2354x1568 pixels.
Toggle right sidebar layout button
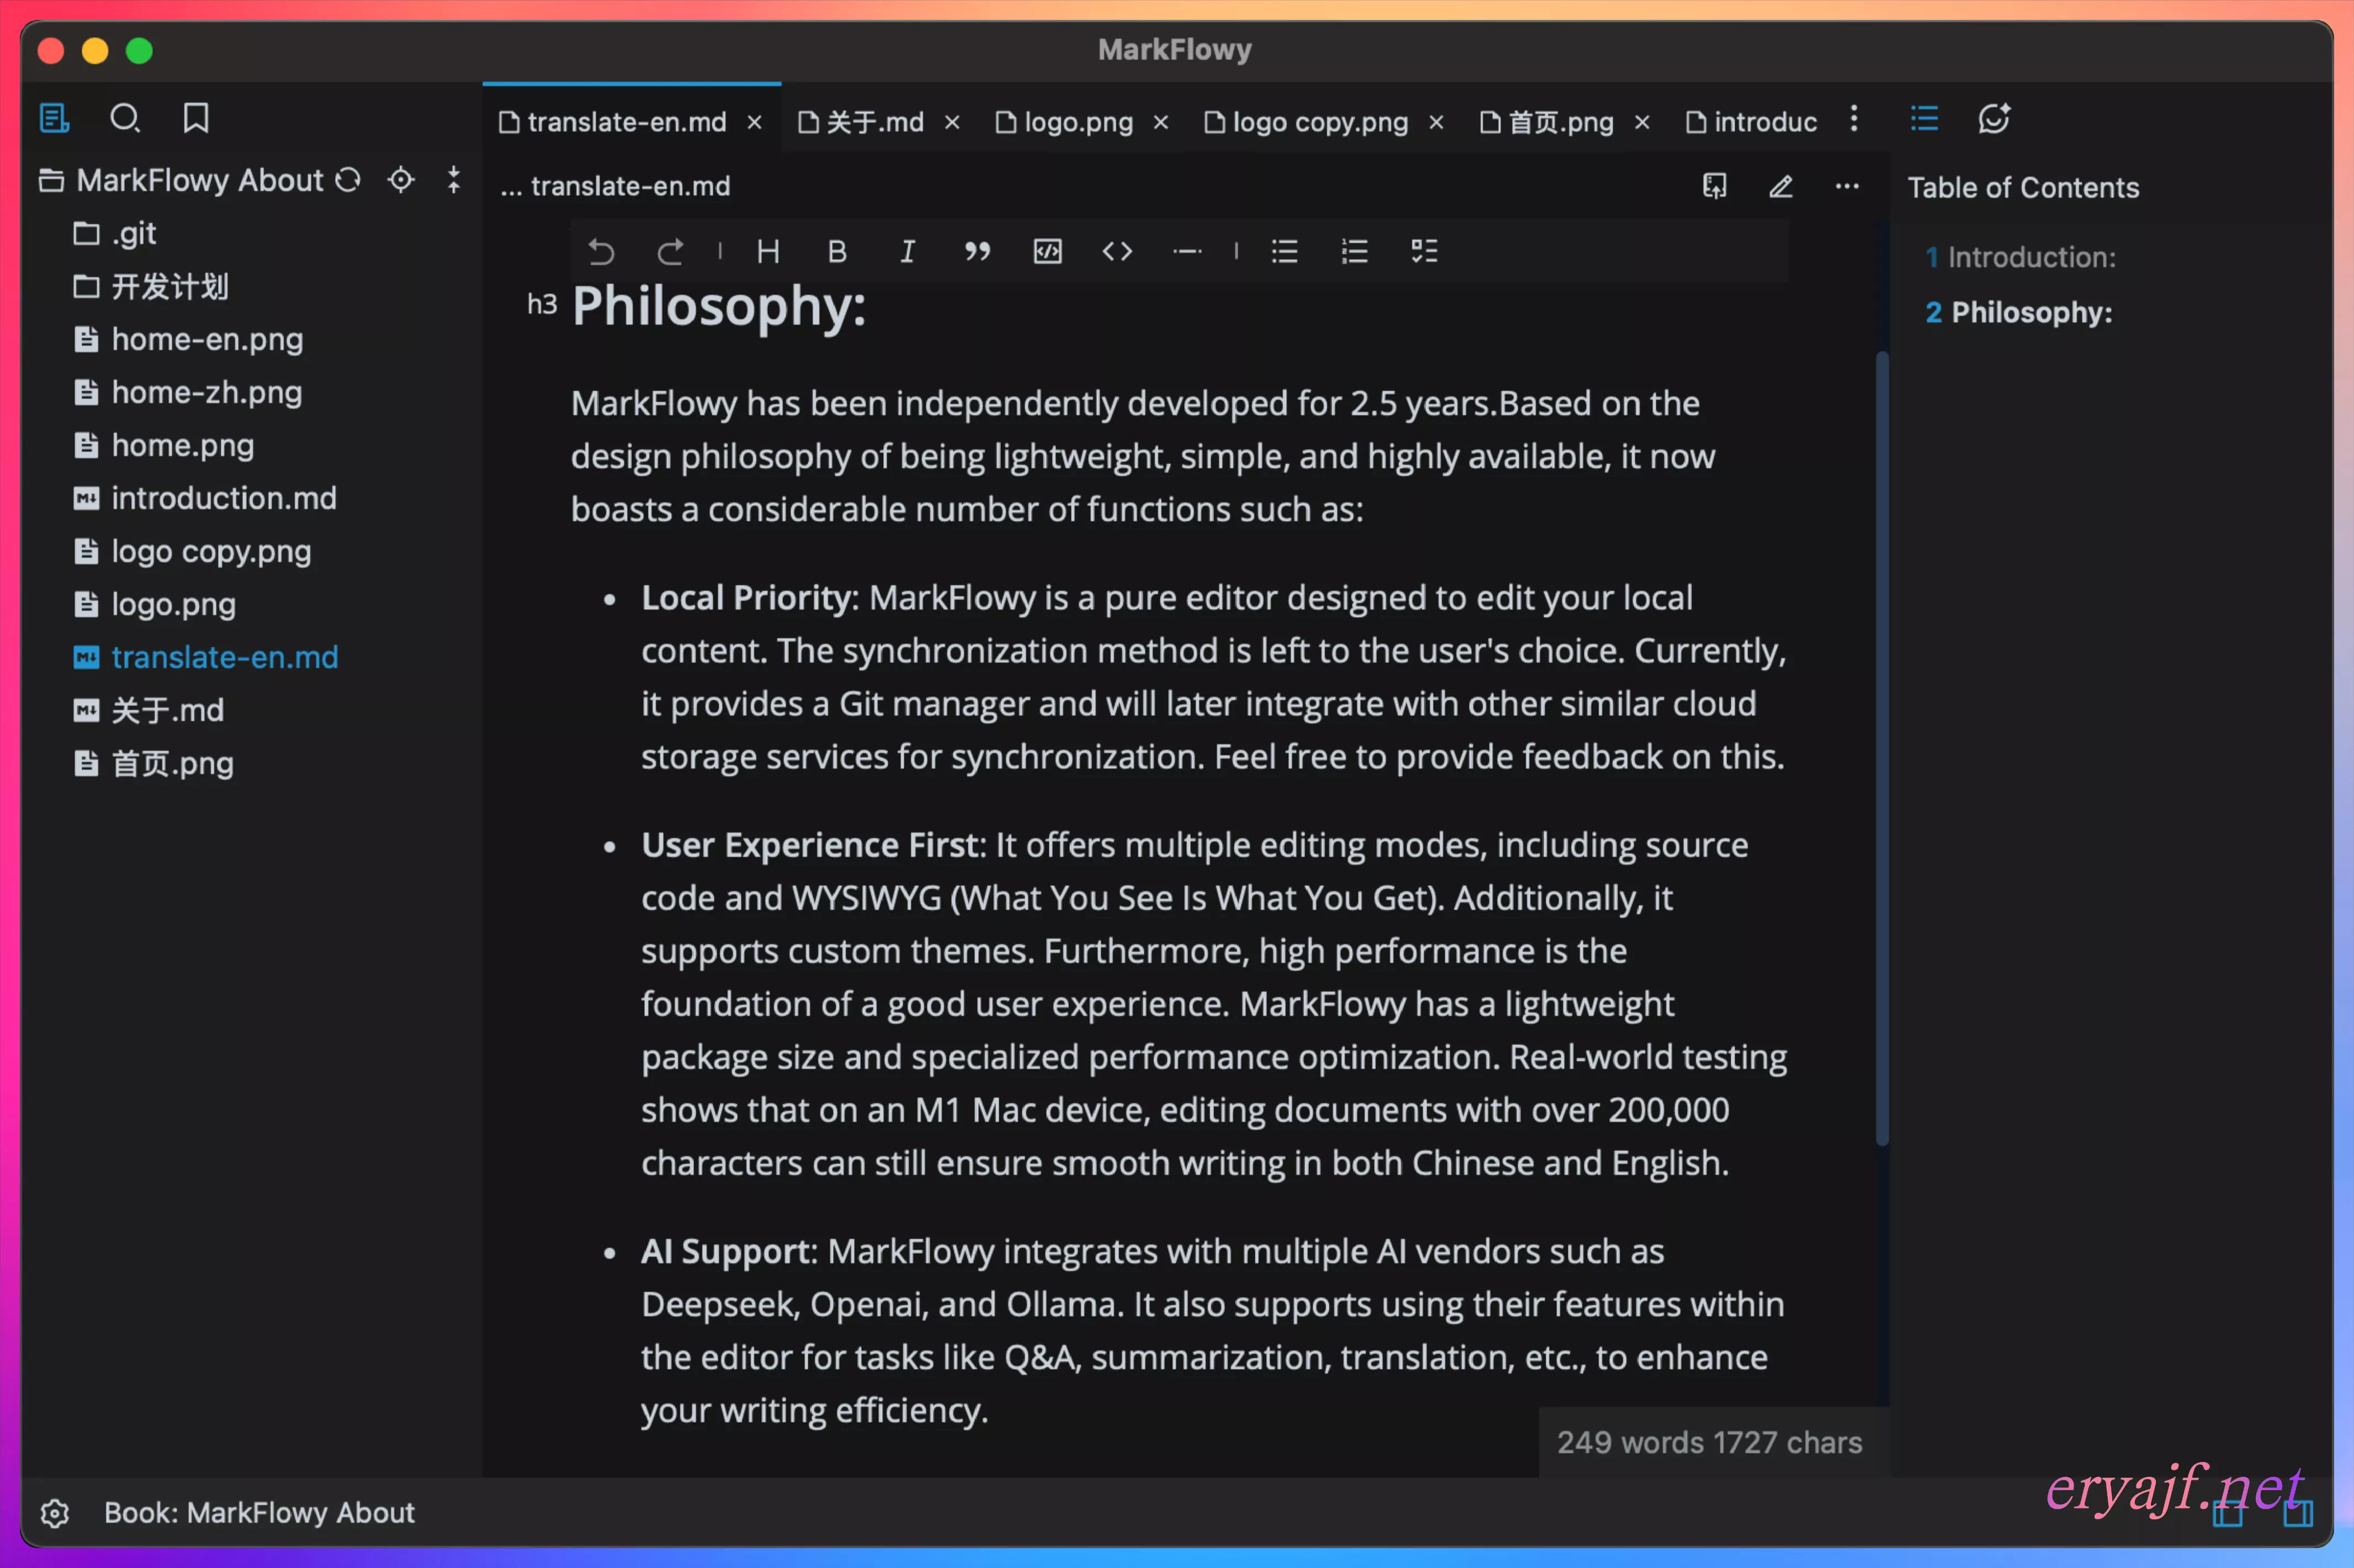pos(2298,1514)
